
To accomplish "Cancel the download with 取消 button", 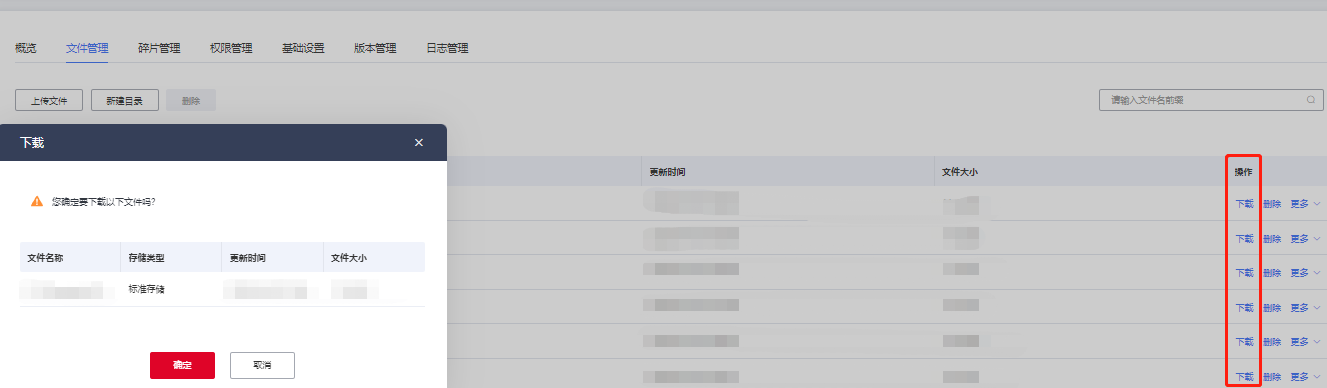I will (x=262, y=365).
